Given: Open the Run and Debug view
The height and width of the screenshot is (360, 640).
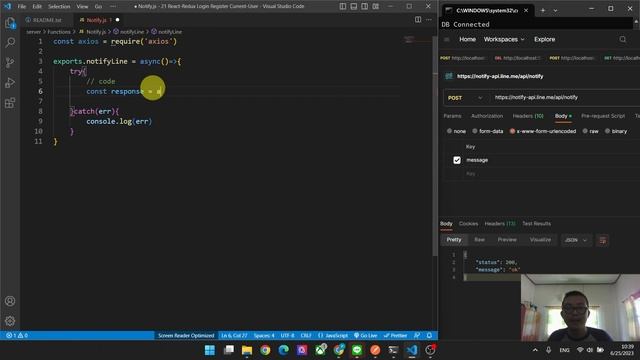Looking at the screenshot, I should pos(10,82).
